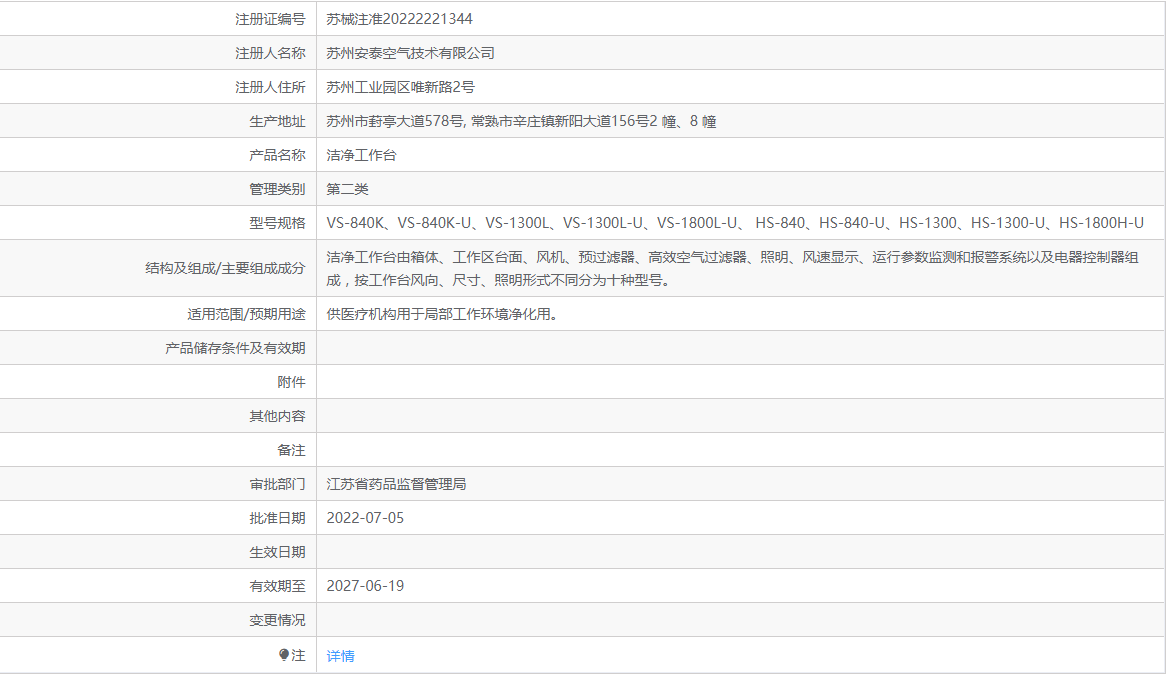Select product name 洁净工作台
Viewport: 1166px width, 676px height.
(x=361, y=155)
